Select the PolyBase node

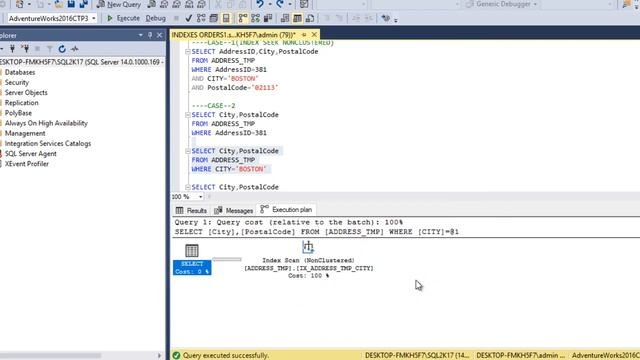click(18, 113)
